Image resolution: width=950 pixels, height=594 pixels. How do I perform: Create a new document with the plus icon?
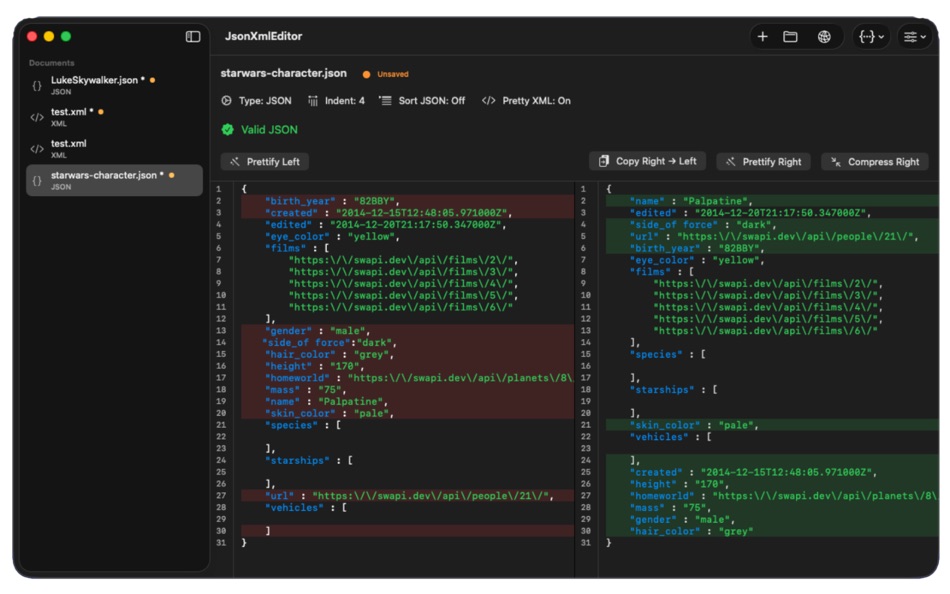(x=762, y=35)
